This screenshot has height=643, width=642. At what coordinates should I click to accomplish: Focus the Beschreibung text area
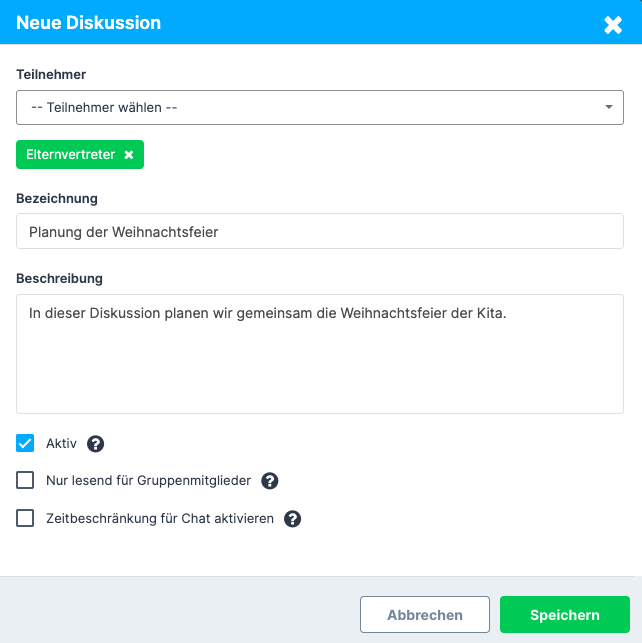coord(320,354)
